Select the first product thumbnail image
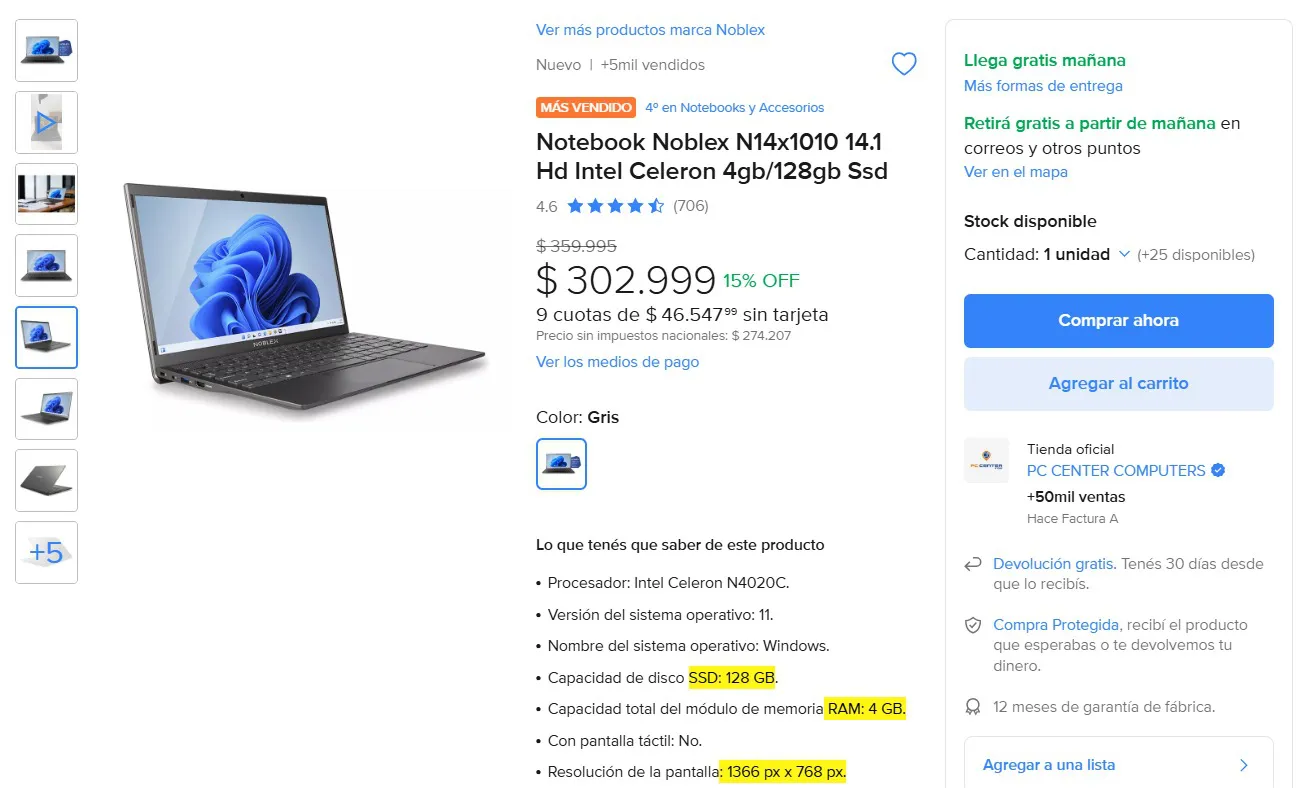The width and height of the screenshot is (1315, 788). (46, 50)
